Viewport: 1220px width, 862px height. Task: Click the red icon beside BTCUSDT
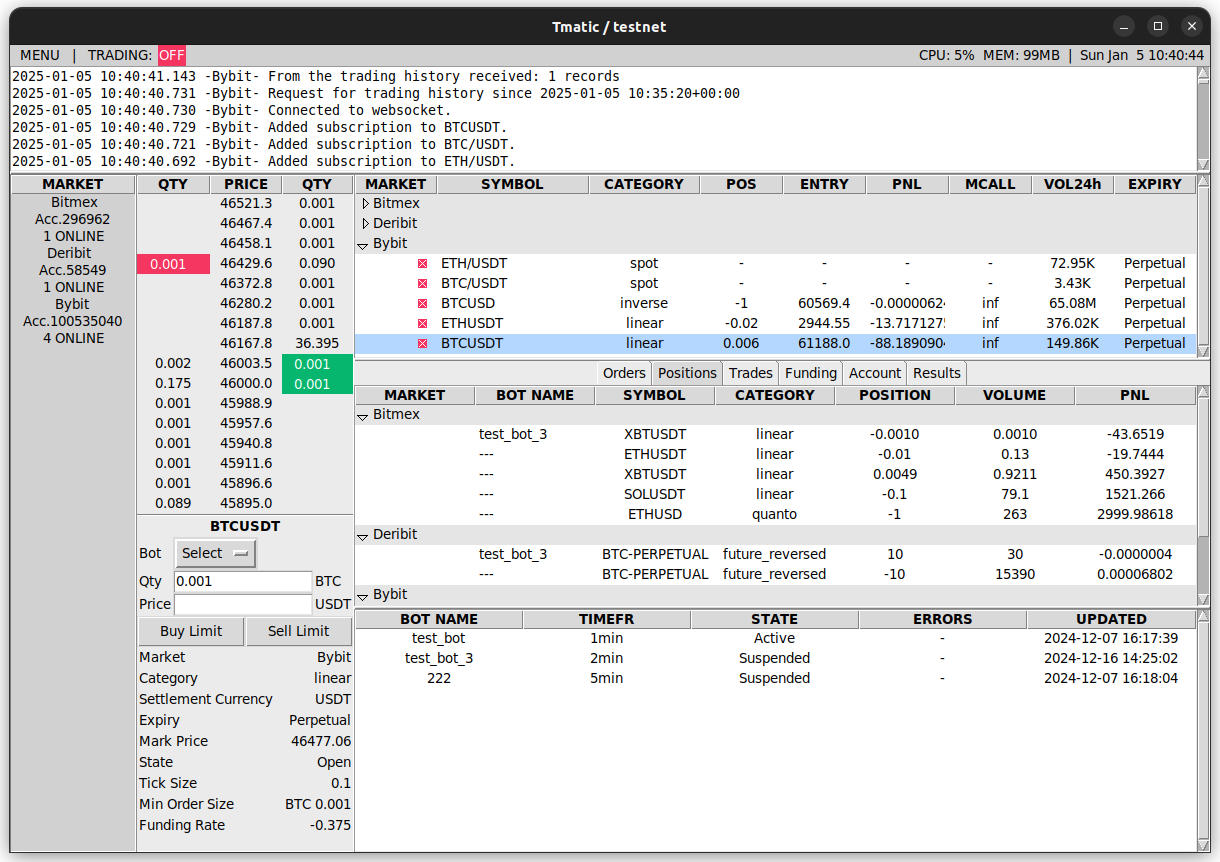click(x=422, y=344)
